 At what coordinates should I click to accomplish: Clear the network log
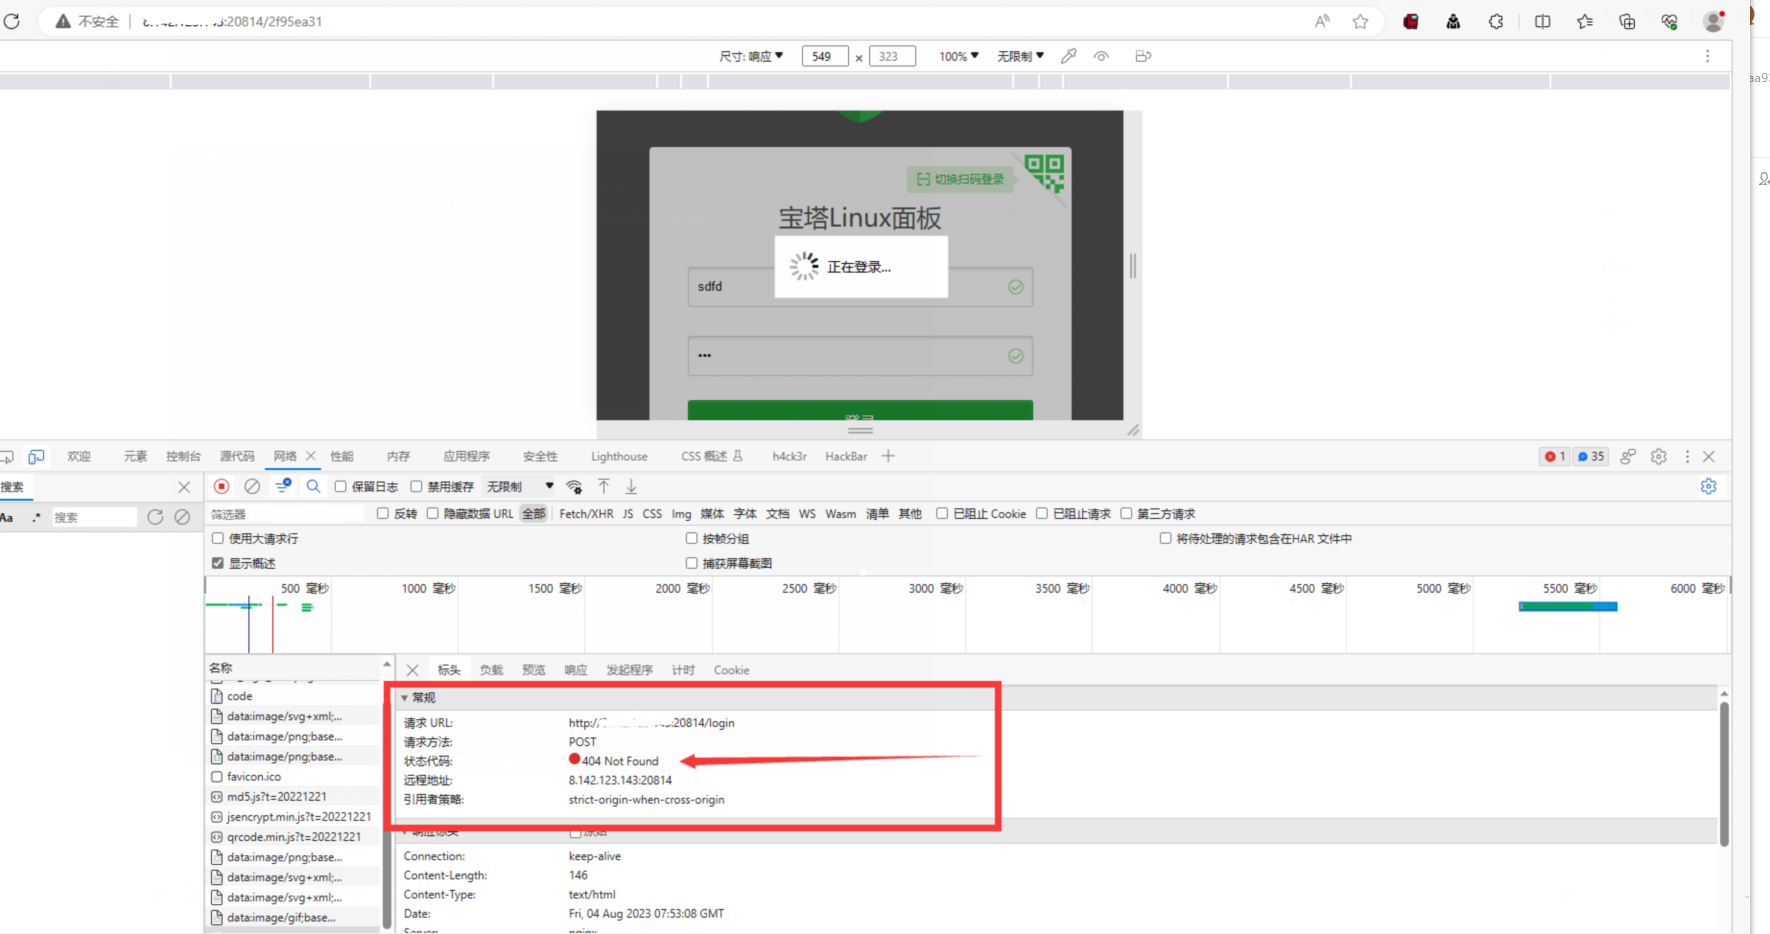252,486
